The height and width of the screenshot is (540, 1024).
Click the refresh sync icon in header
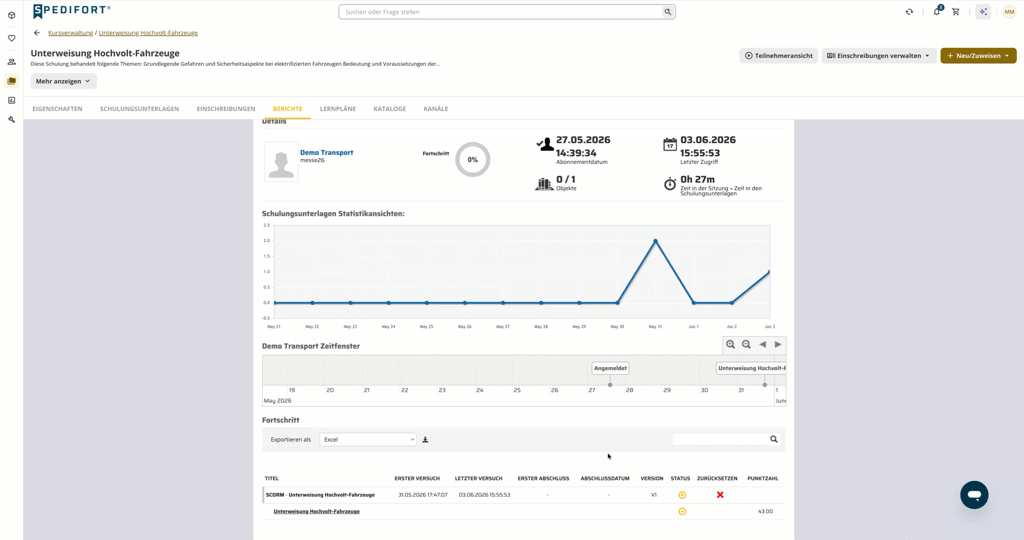pos(909,12)
